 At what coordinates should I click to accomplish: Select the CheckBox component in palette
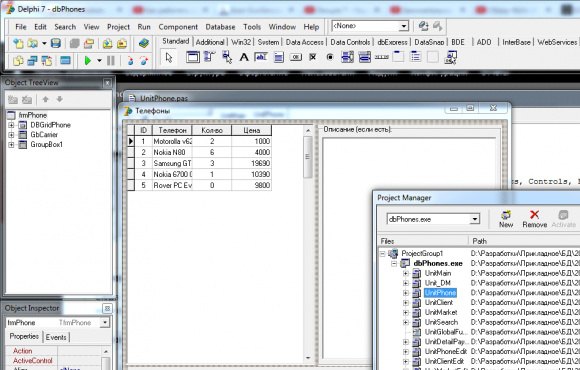coord(313,57)
